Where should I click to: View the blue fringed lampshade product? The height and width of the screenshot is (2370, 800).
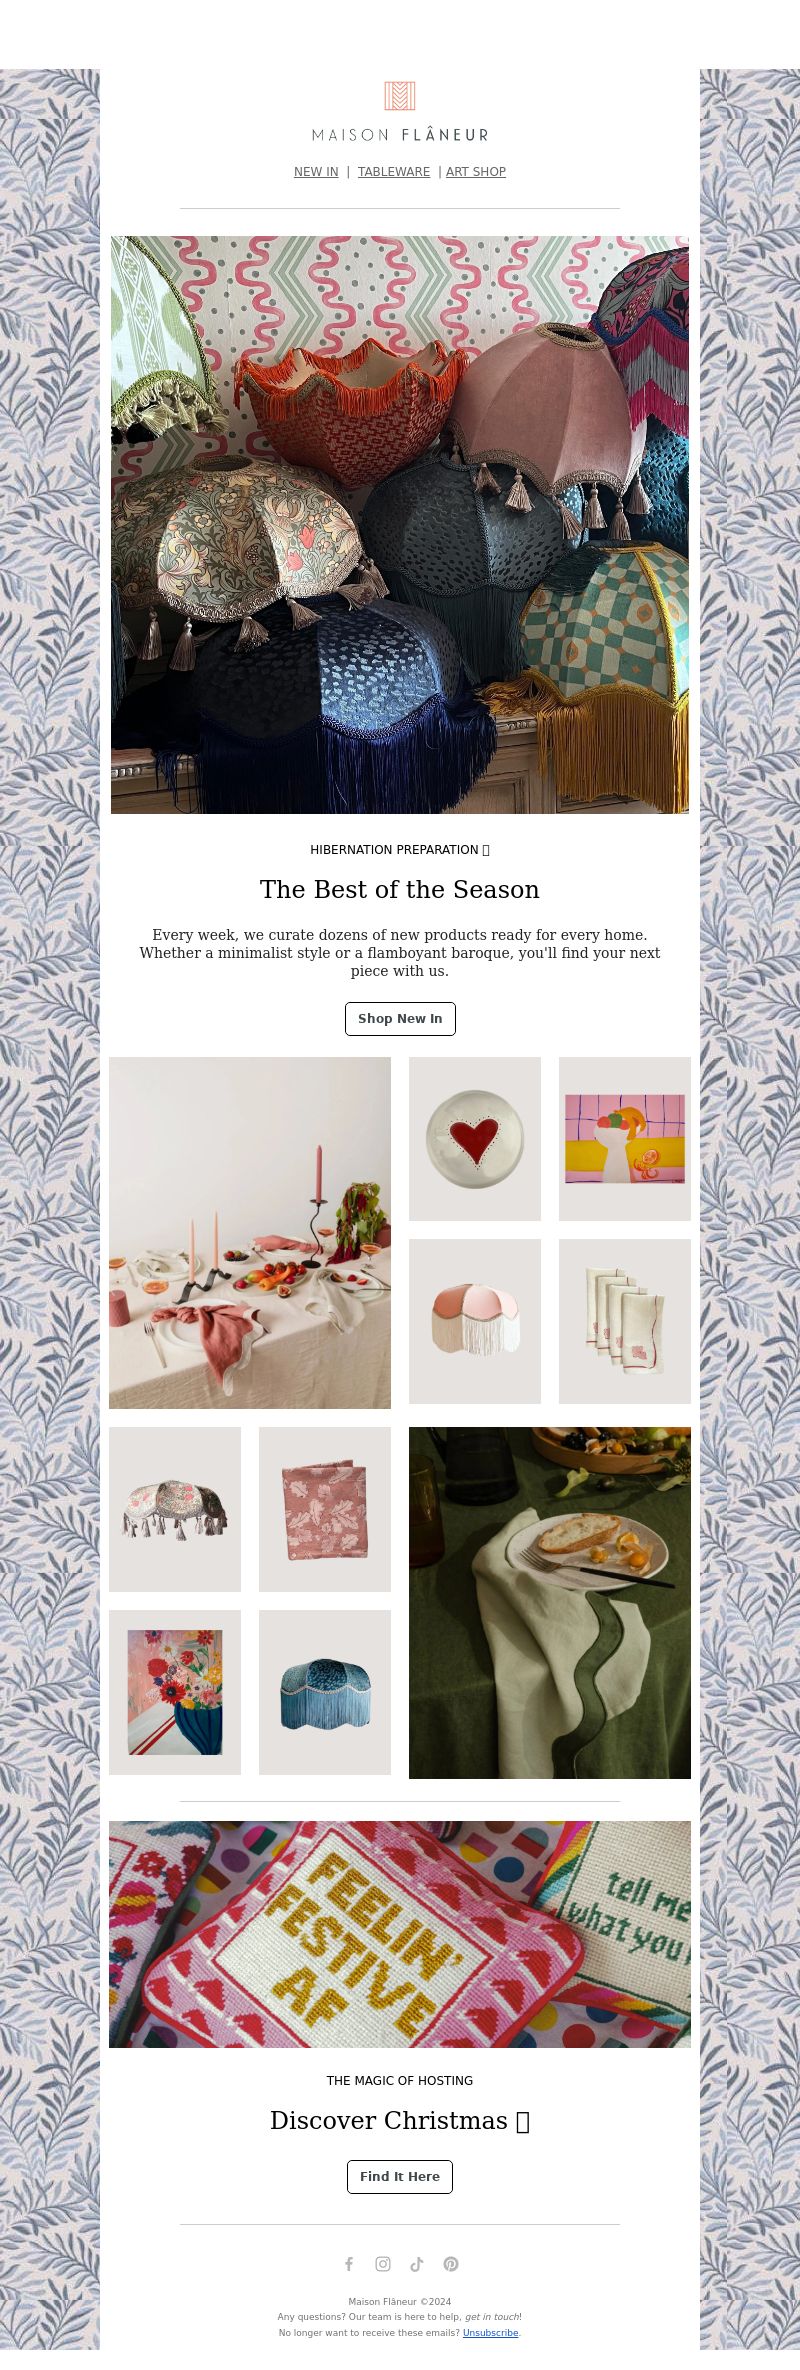pyautogui.click(x=325, y=1692)
